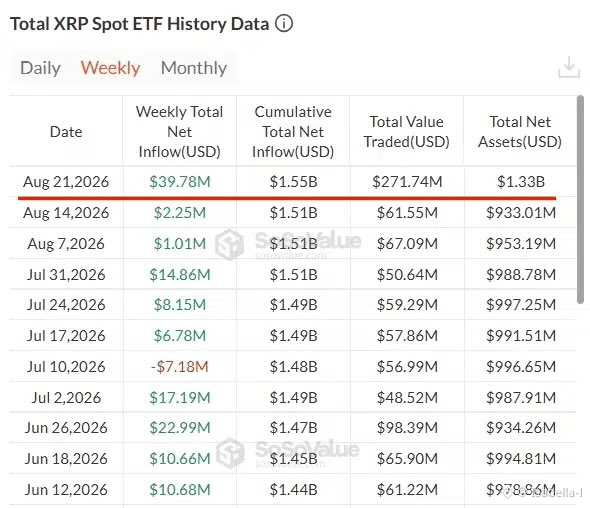Click the -$7.18M outflow value
This screenshot has width=590, height=508.
(179, 367)
